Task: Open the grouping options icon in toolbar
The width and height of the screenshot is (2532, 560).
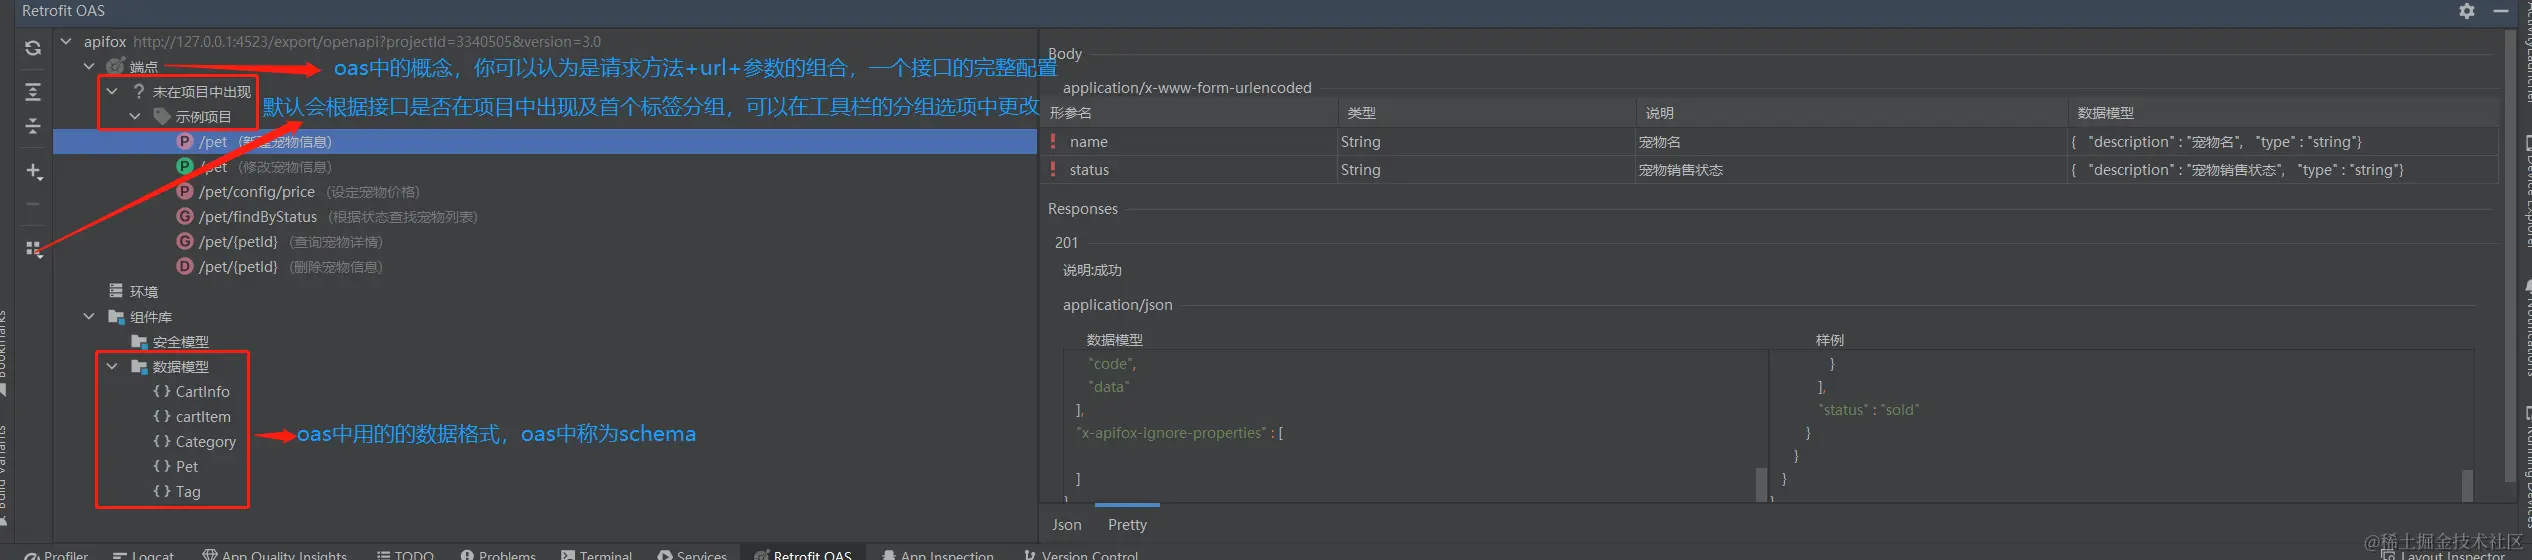Action: point(34,249)
